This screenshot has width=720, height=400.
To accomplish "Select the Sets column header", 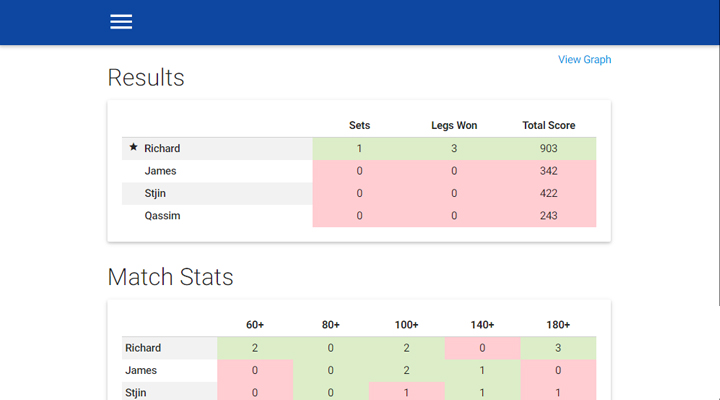I will [359, 125].
